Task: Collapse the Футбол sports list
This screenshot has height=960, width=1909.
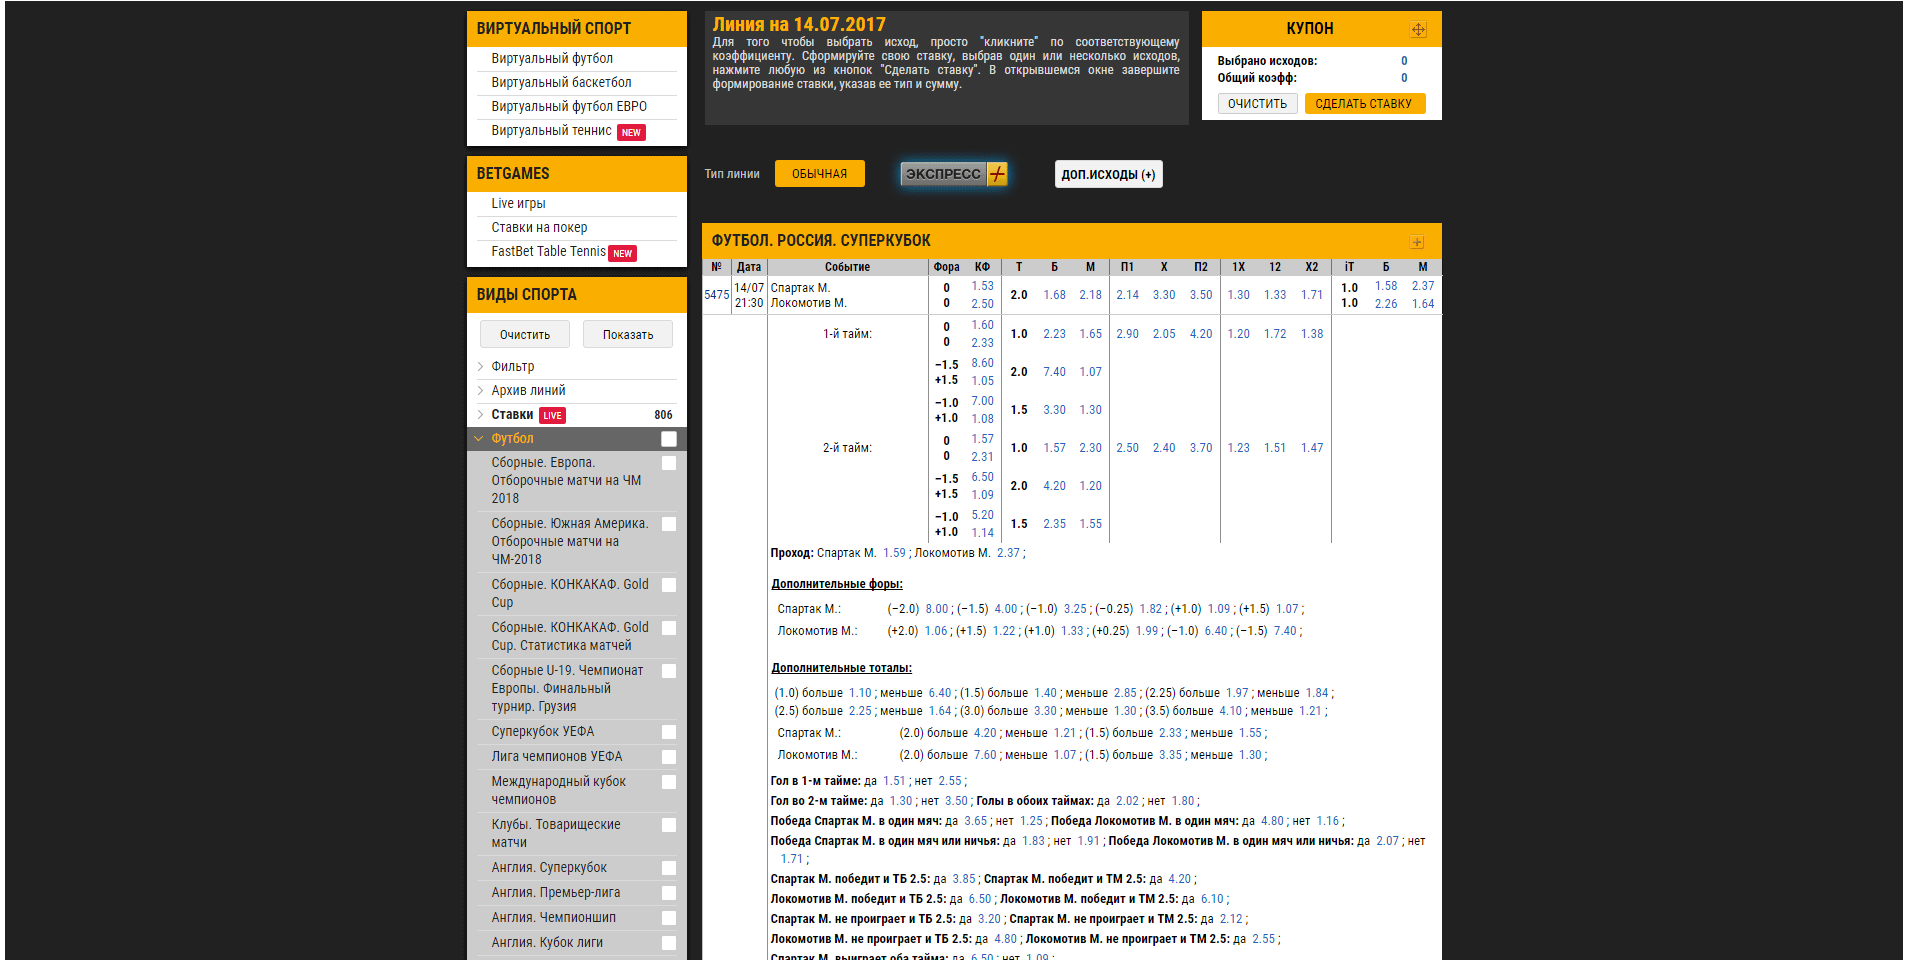Action: [x=479, y=438]
